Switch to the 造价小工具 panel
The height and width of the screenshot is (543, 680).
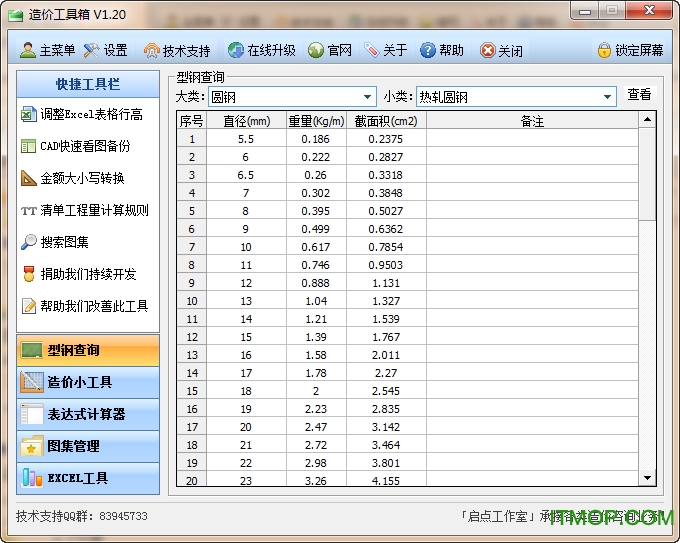pos(88,382)
